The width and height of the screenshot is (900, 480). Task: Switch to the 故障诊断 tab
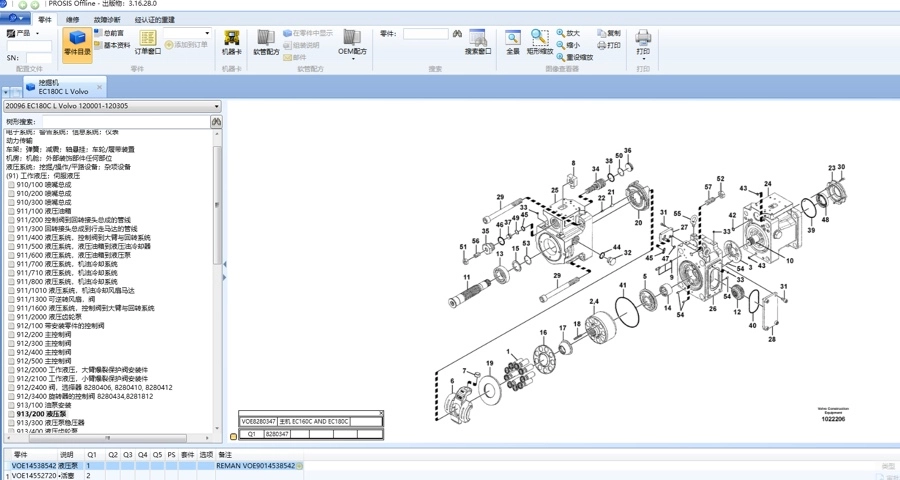click(107, 20)
